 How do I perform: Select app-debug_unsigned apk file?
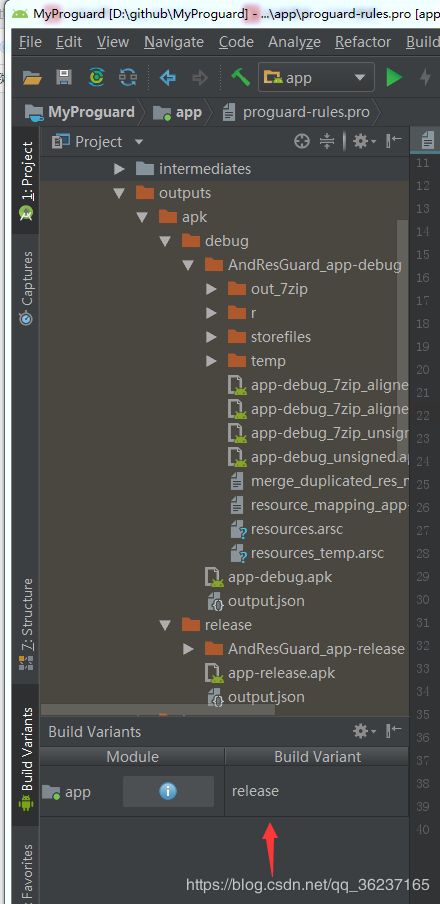point(319,457)
